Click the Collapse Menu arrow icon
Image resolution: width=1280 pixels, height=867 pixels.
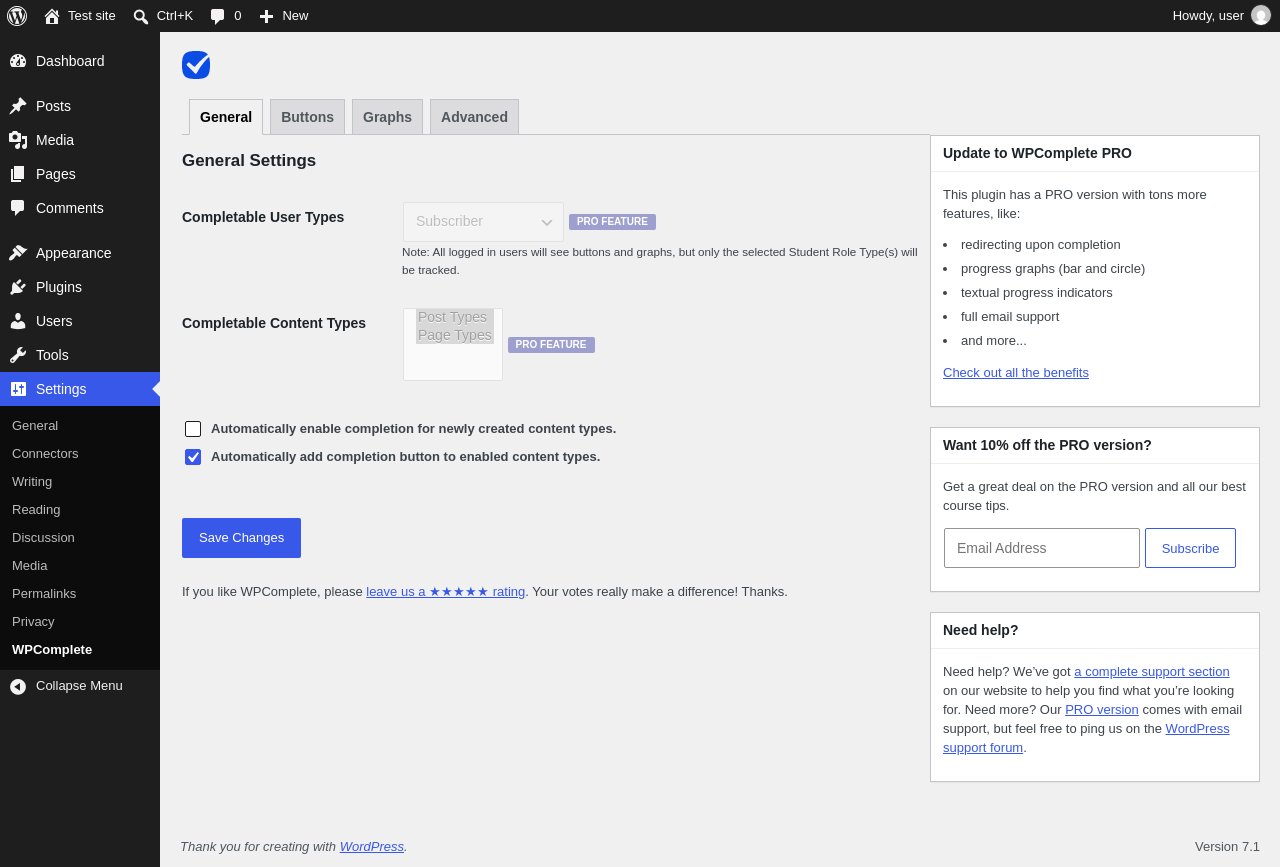[18, 686]
